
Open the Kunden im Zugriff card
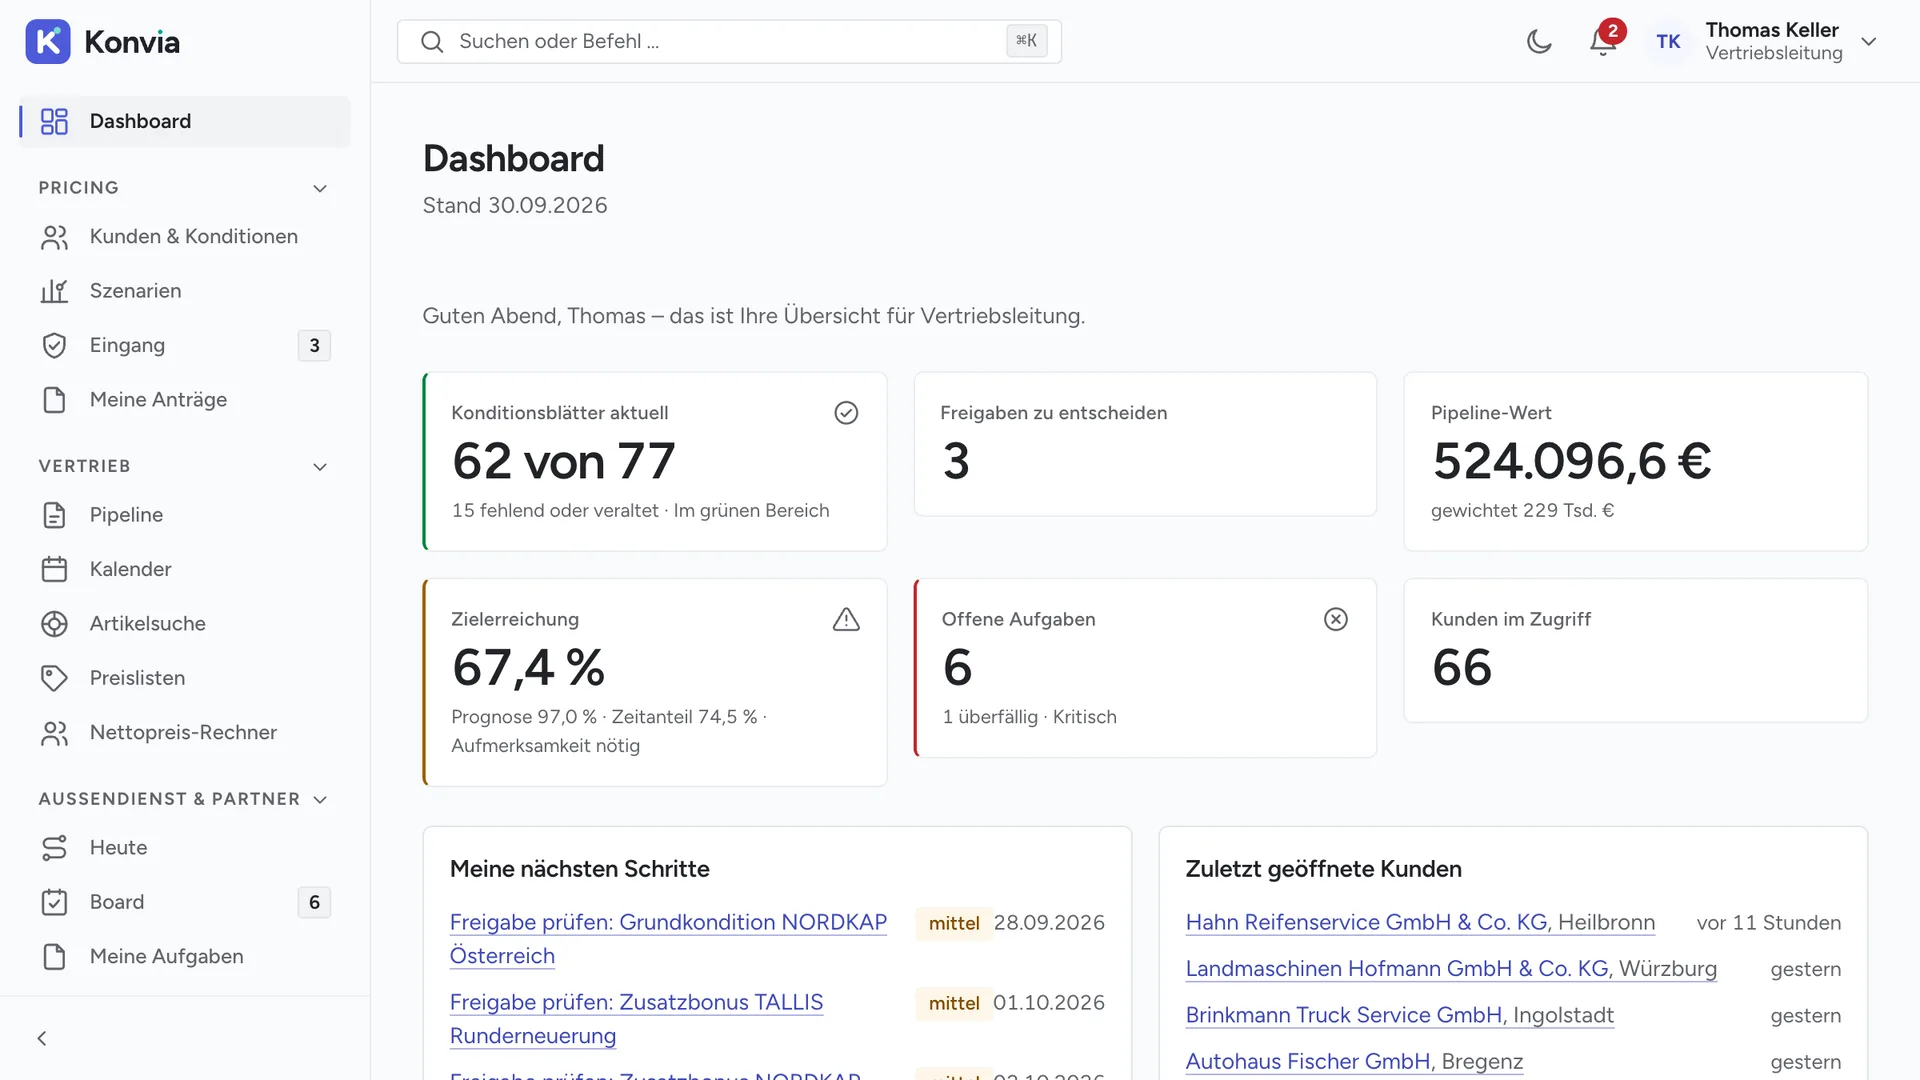(x=1635, y=650)
